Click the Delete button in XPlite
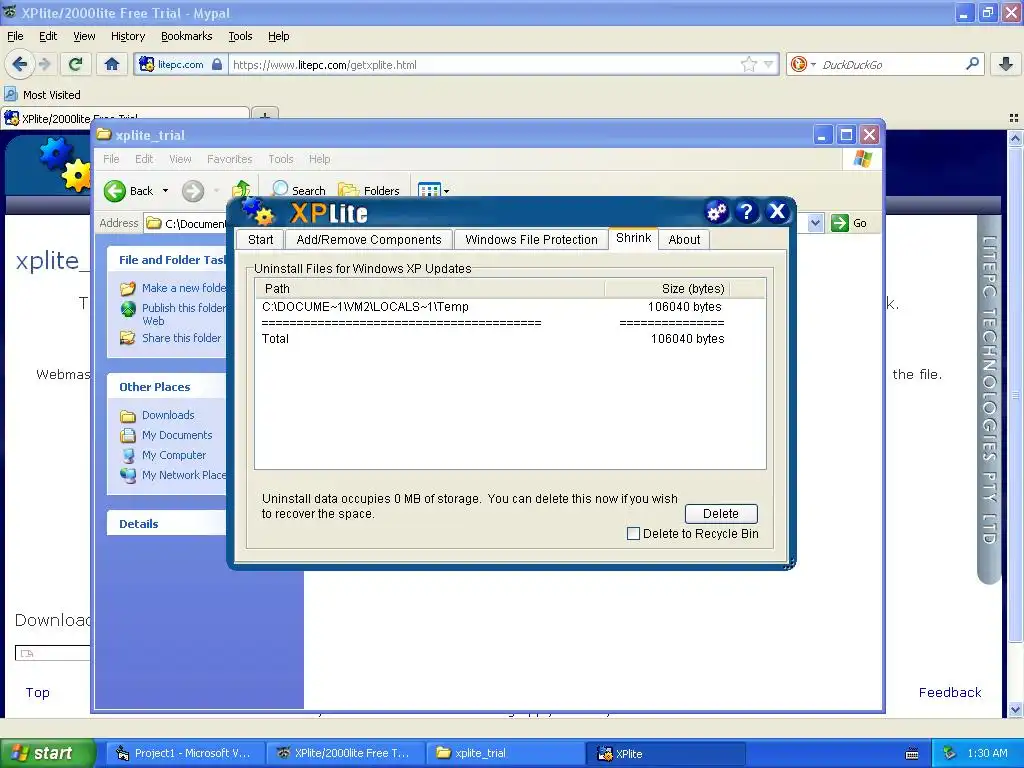The height and width of the screenshot is (768, 1024). [721, 514]
